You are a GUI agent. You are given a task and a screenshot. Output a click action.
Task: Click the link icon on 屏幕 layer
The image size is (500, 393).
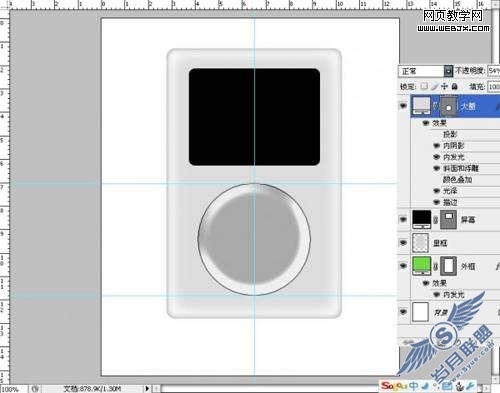click(x=435, y=219)
